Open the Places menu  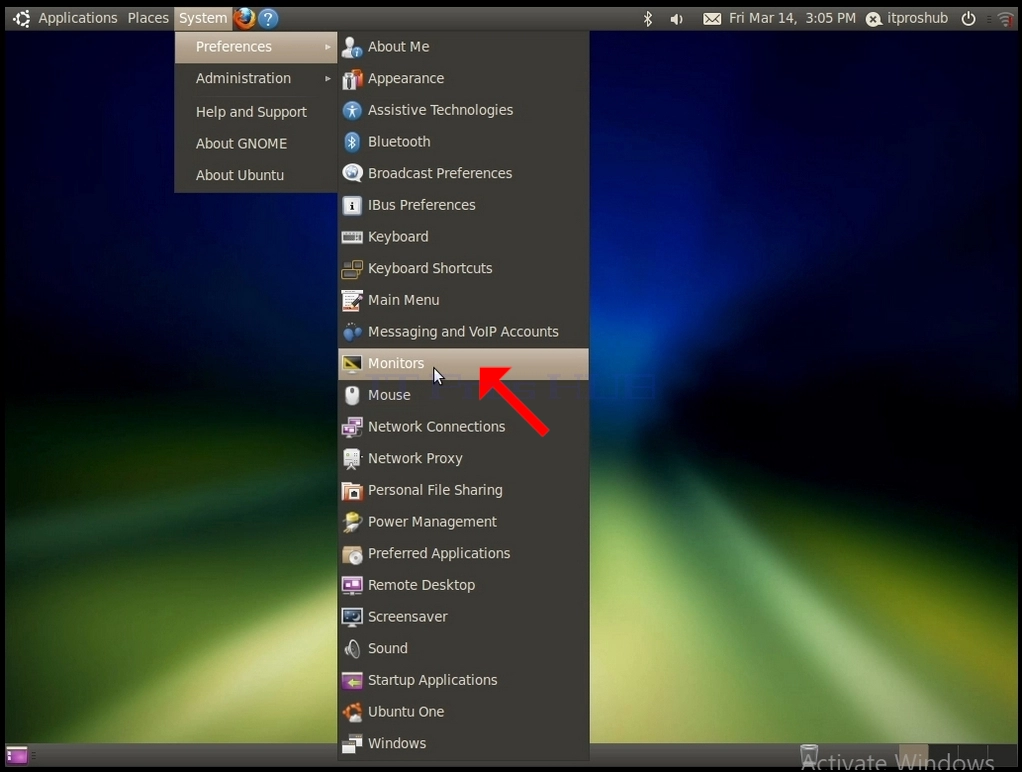tap(148, 18)
